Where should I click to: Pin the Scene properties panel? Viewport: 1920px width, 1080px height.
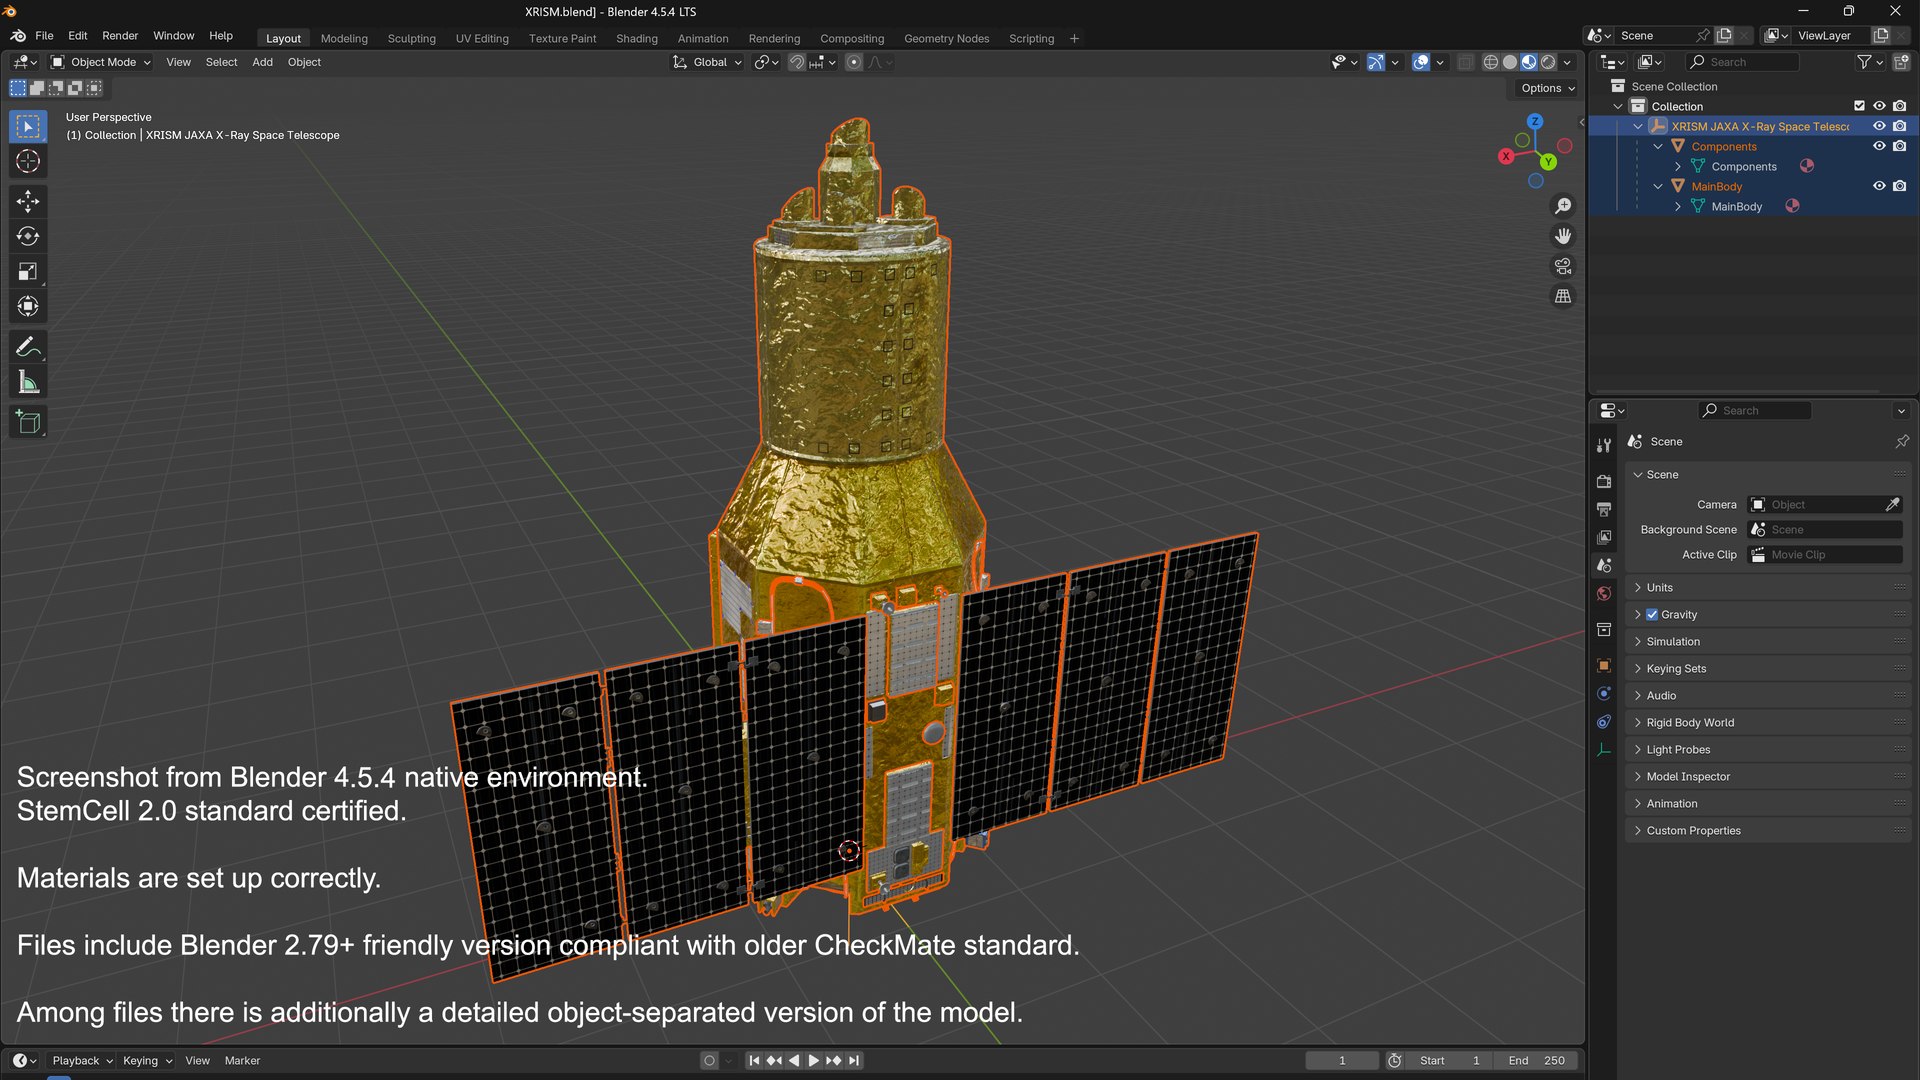(1901, 441)
